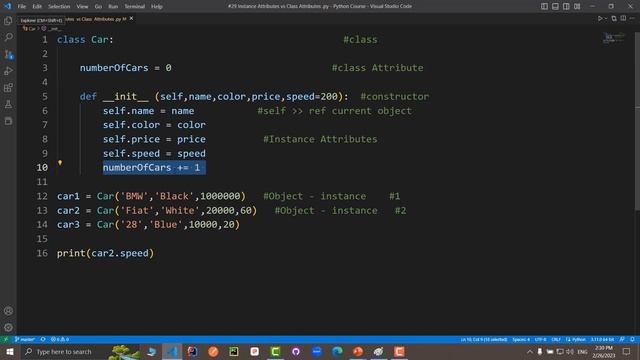Open the Source Control view

pyautogui.click(x=8, y=54)
